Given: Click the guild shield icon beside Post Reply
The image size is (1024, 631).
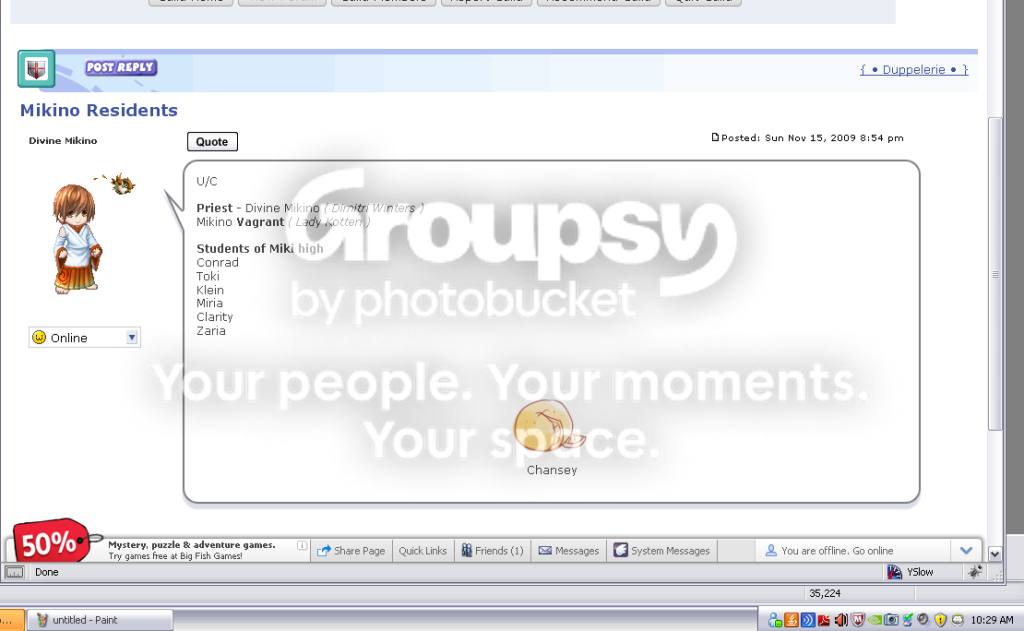Looking at the screenshot, I should point(36,69).
